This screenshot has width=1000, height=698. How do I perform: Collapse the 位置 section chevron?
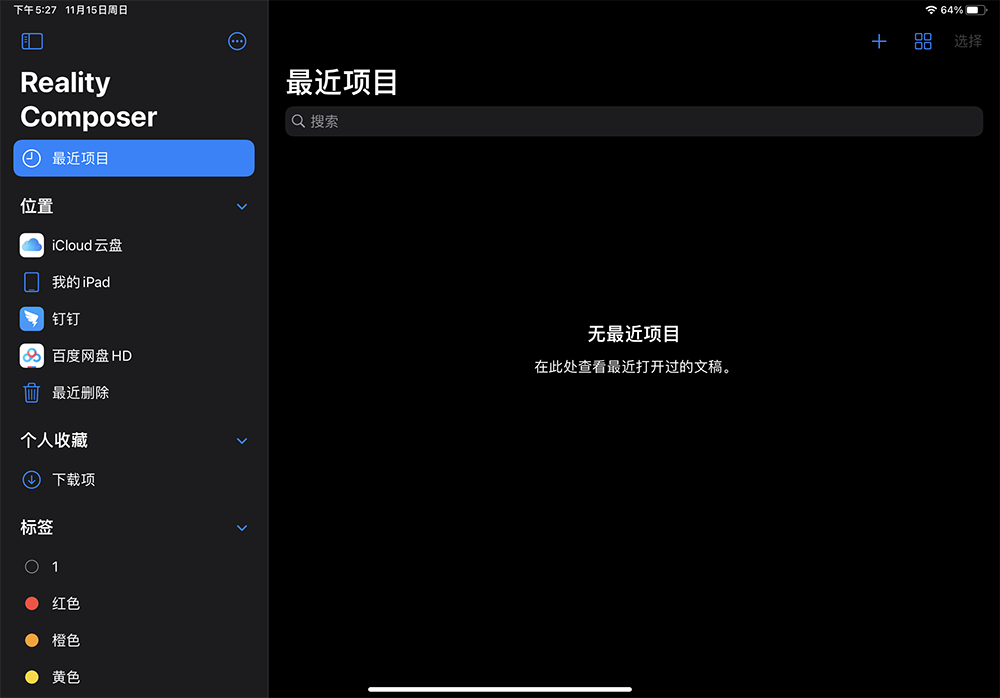click(242, 207)
